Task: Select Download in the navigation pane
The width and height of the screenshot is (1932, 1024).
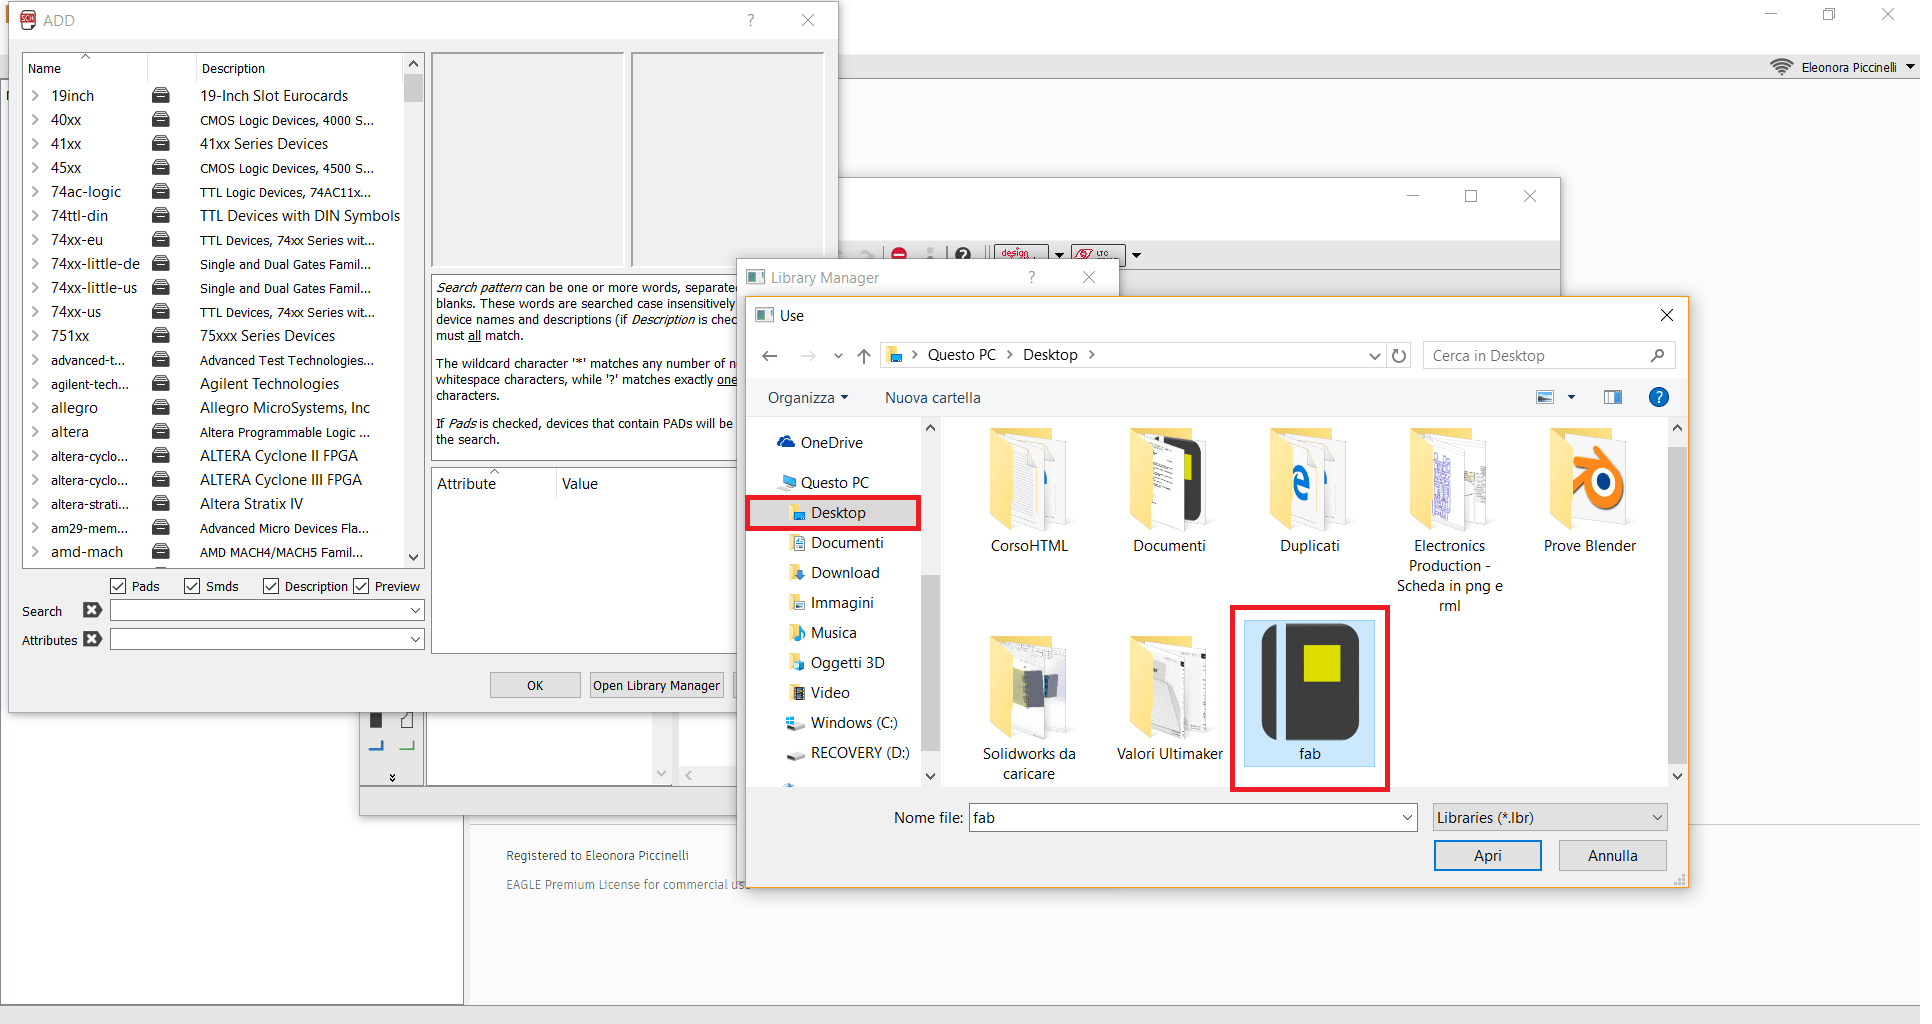Action: pos(845,572)
